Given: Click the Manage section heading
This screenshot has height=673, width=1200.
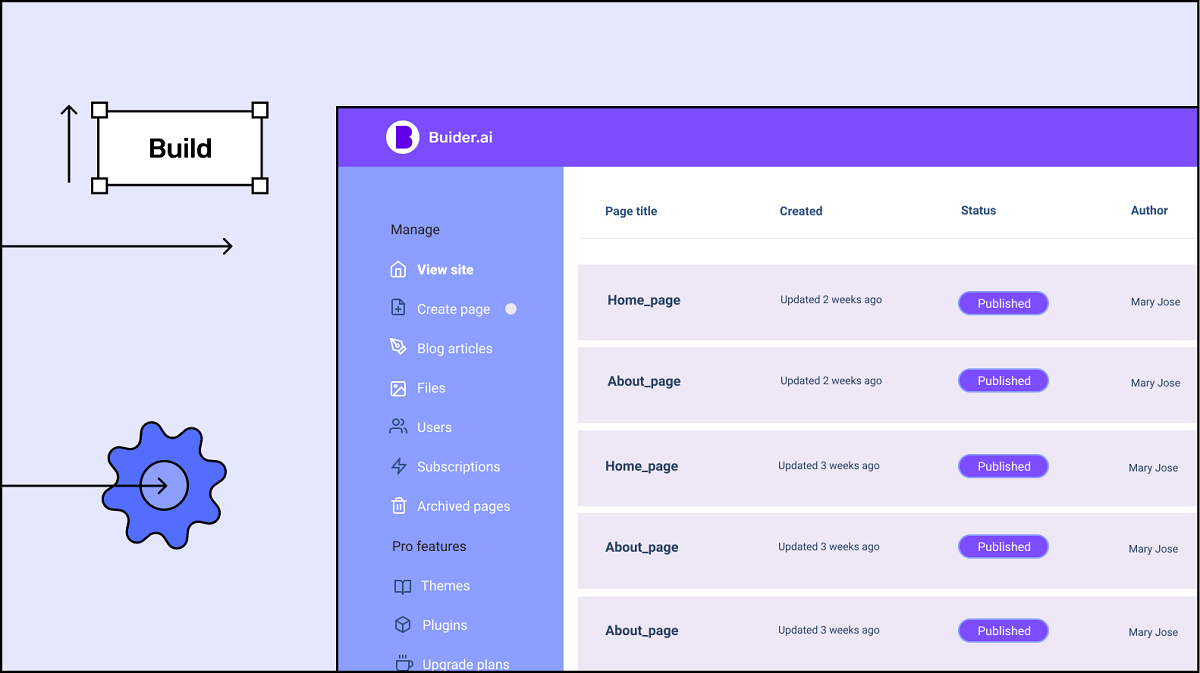Looking at the screenshot, I should 415,230.
